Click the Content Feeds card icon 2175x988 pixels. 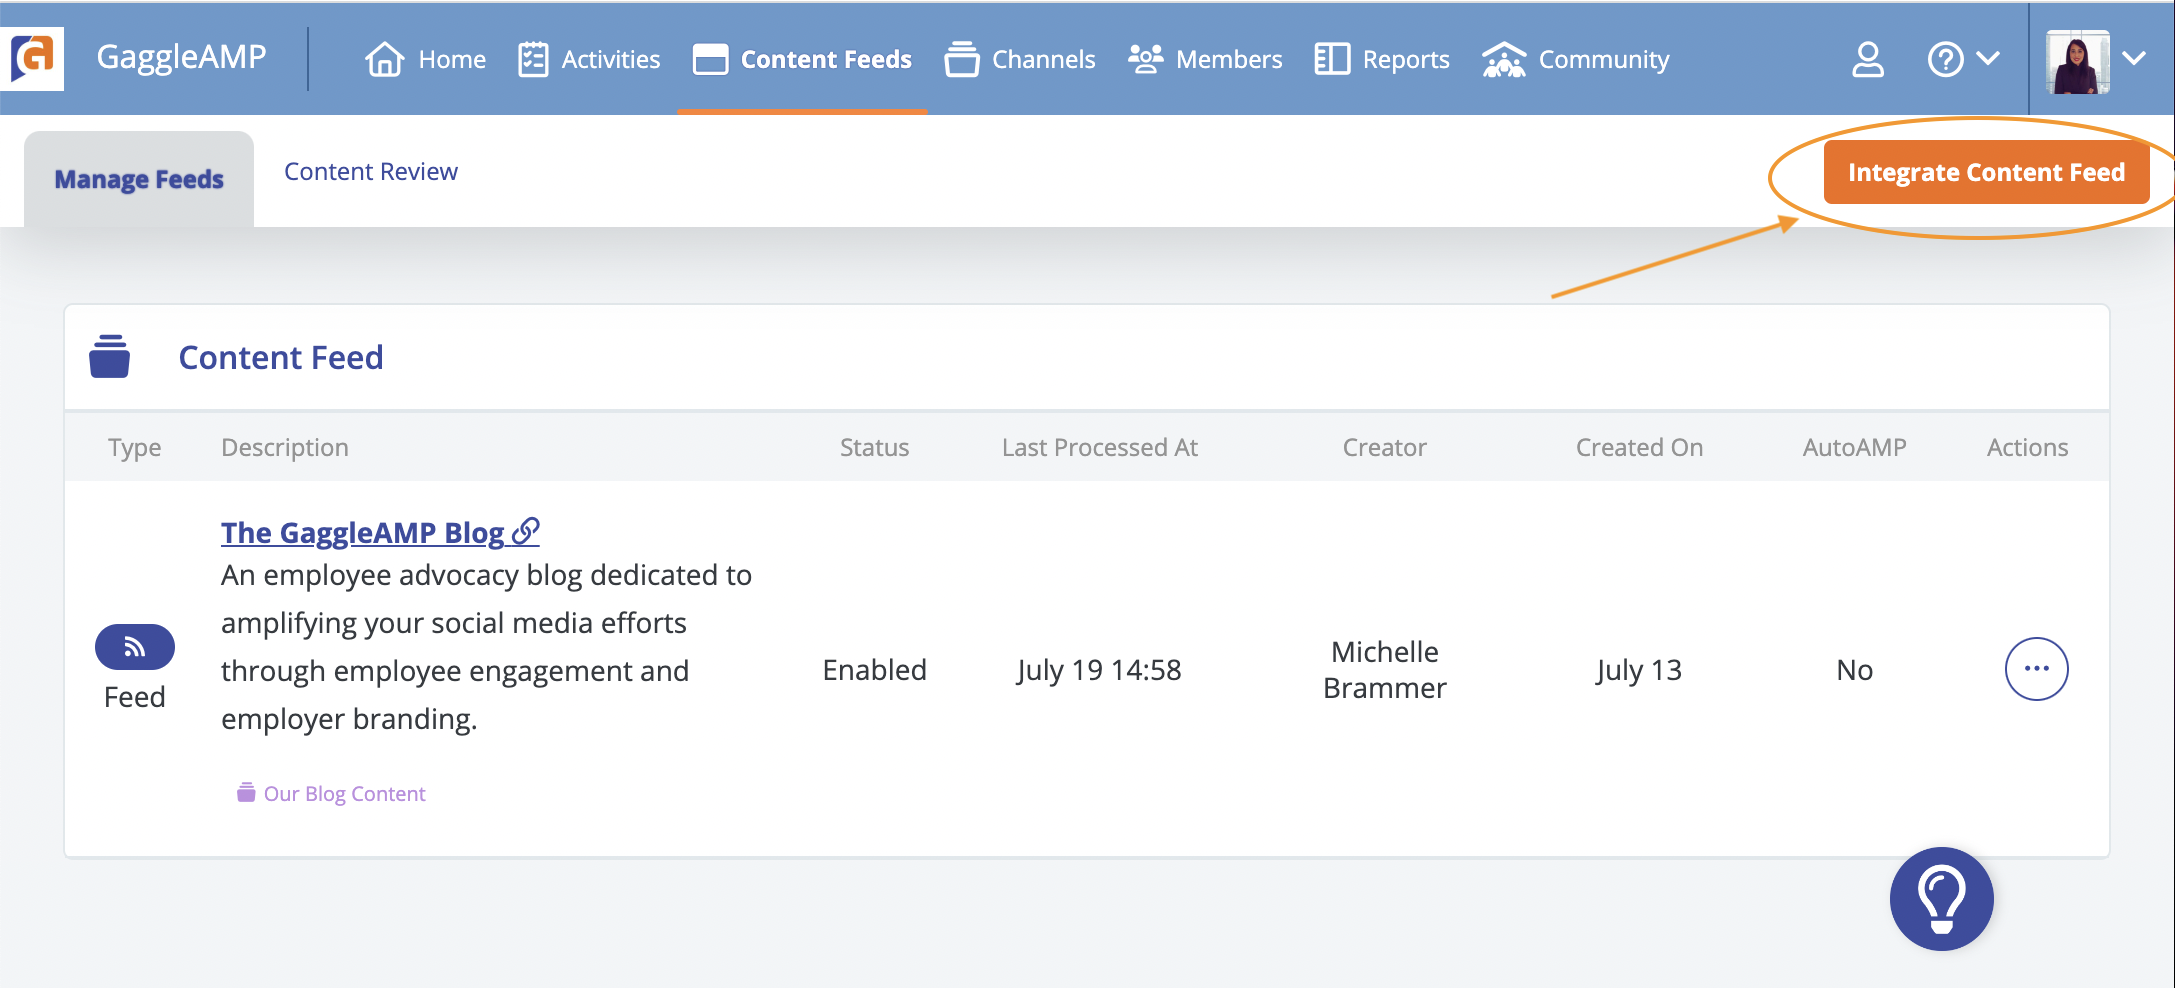pos(710,60)
